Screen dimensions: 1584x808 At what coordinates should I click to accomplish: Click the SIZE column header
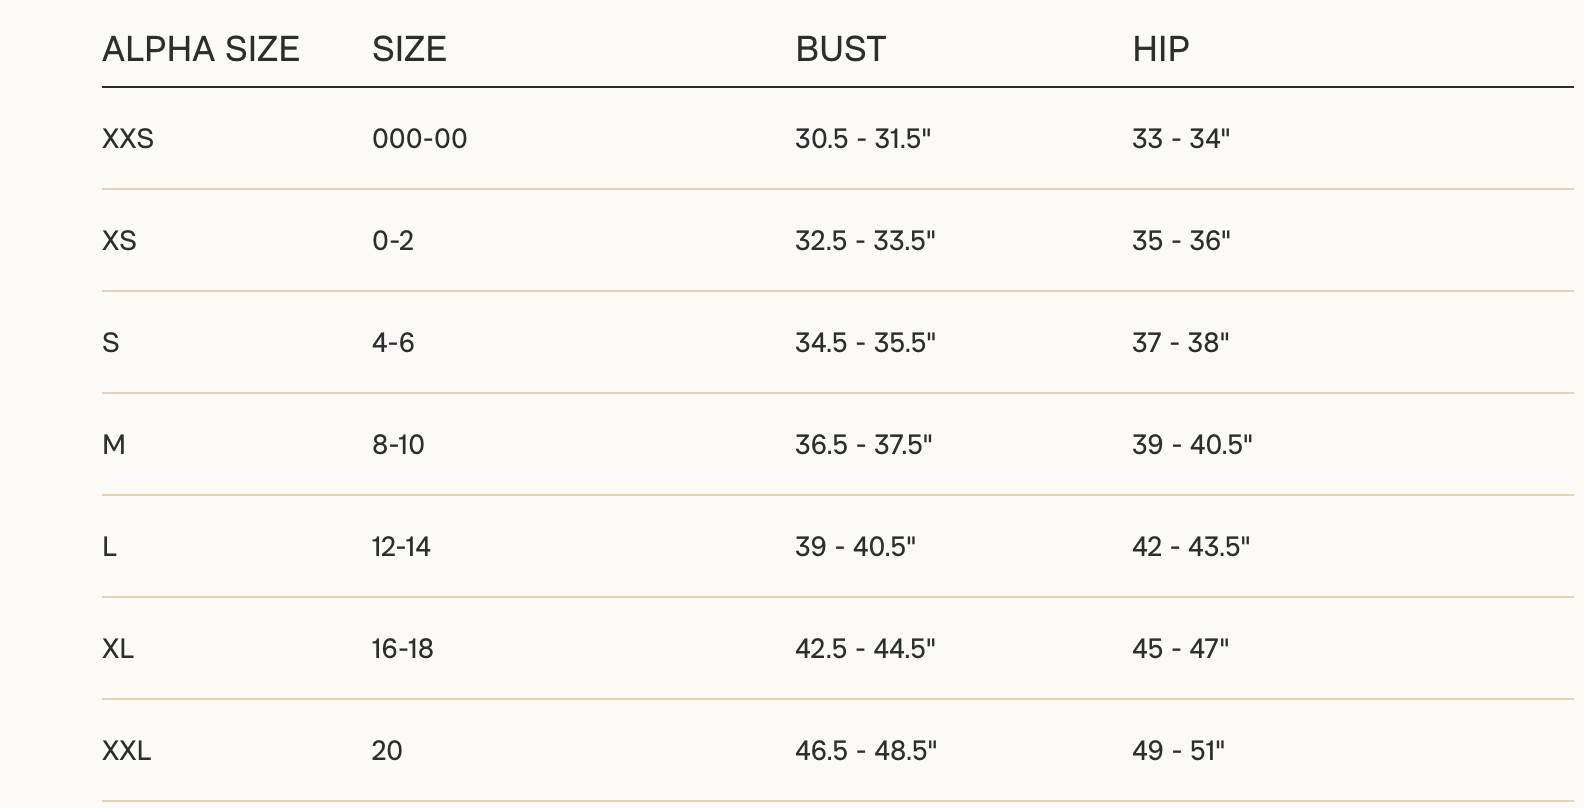[x=409, y=49]
